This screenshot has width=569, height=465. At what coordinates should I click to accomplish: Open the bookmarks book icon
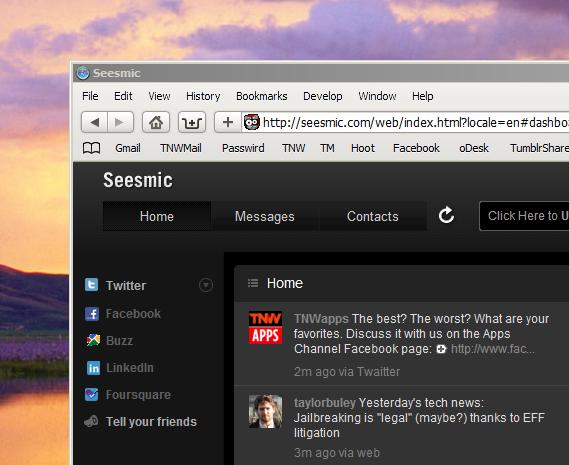(91, 148)
